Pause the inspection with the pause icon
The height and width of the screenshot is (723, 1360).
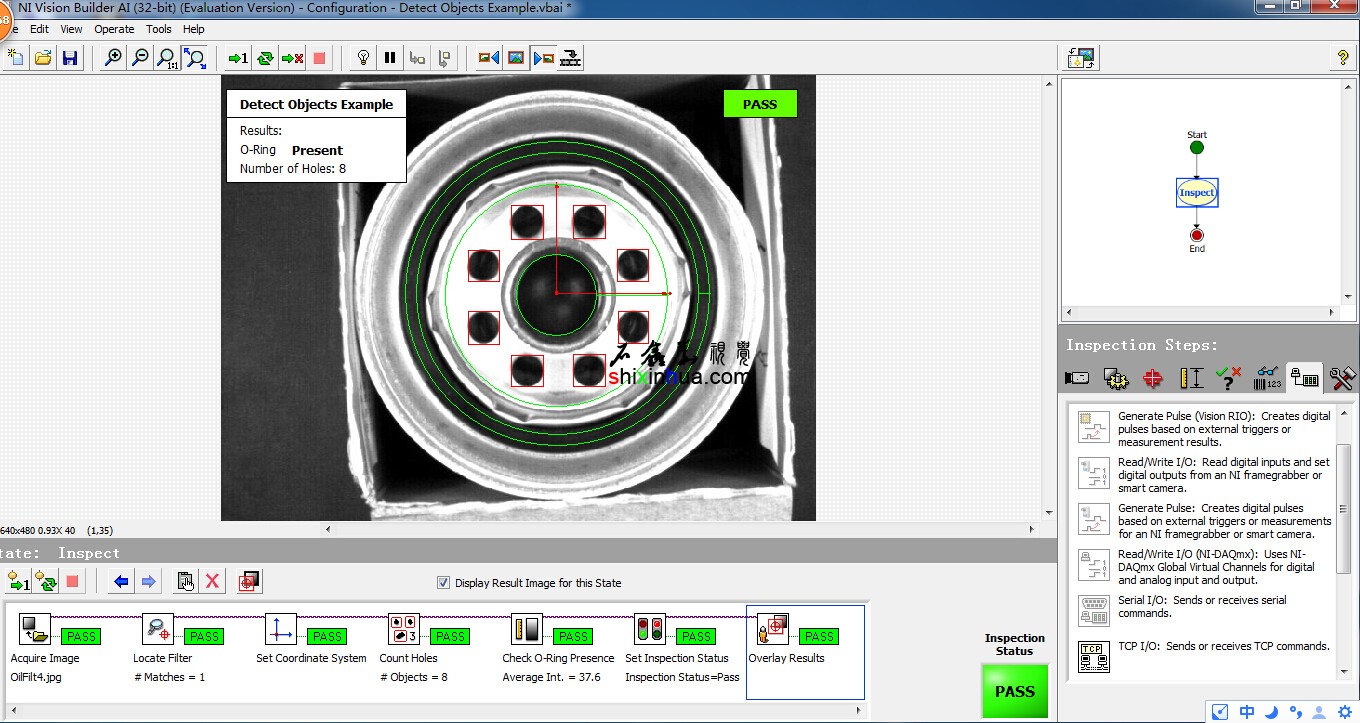tap(390, 58)
